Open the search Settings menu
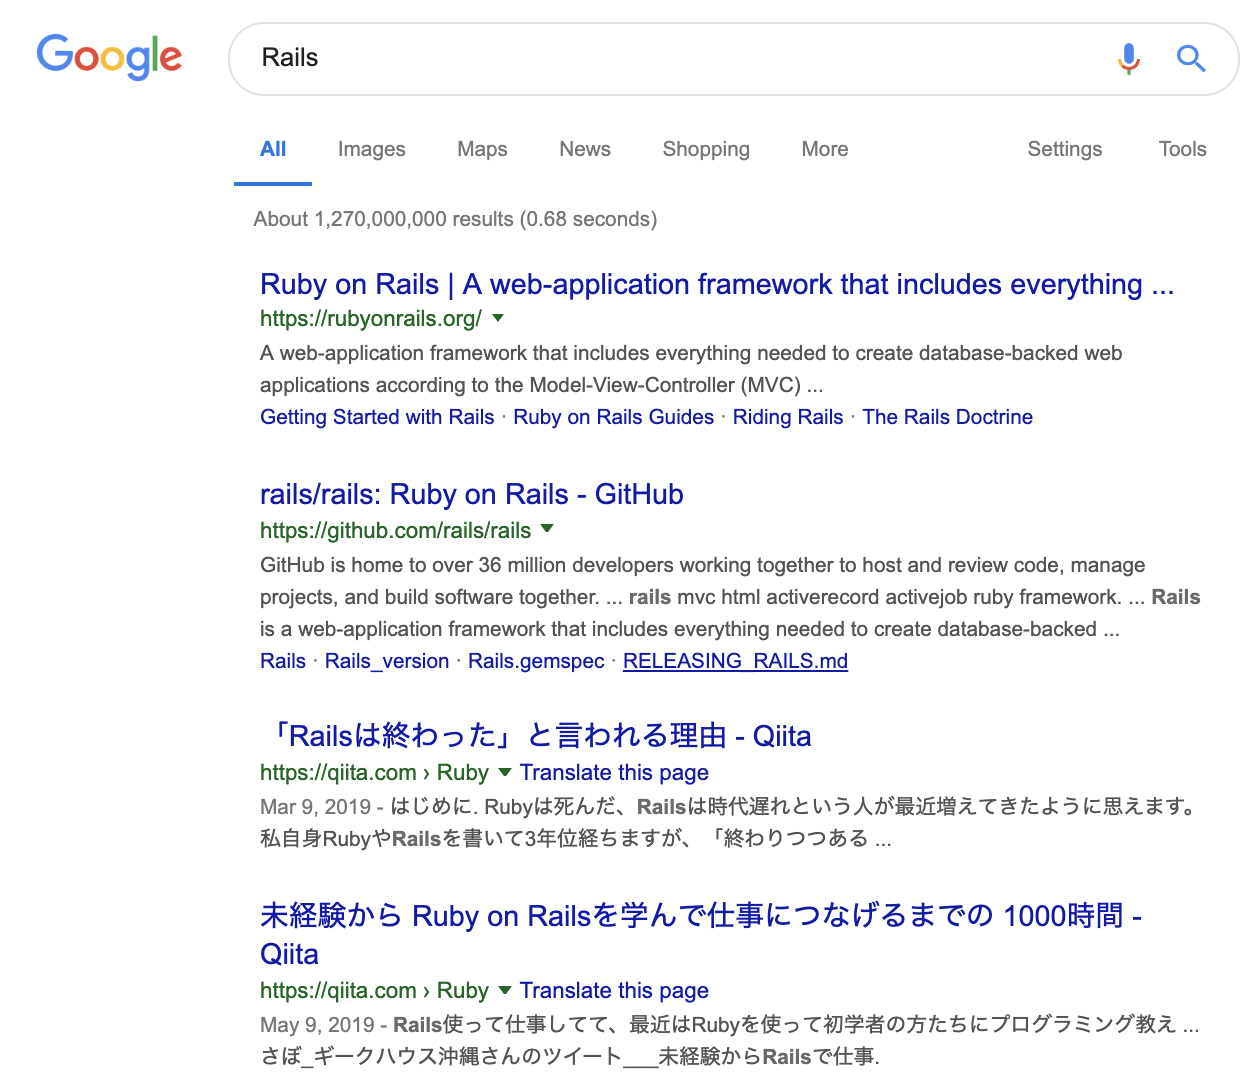Viewport: 1254px width, 1082px height. pyautogui.click(x=1064, y=149)
